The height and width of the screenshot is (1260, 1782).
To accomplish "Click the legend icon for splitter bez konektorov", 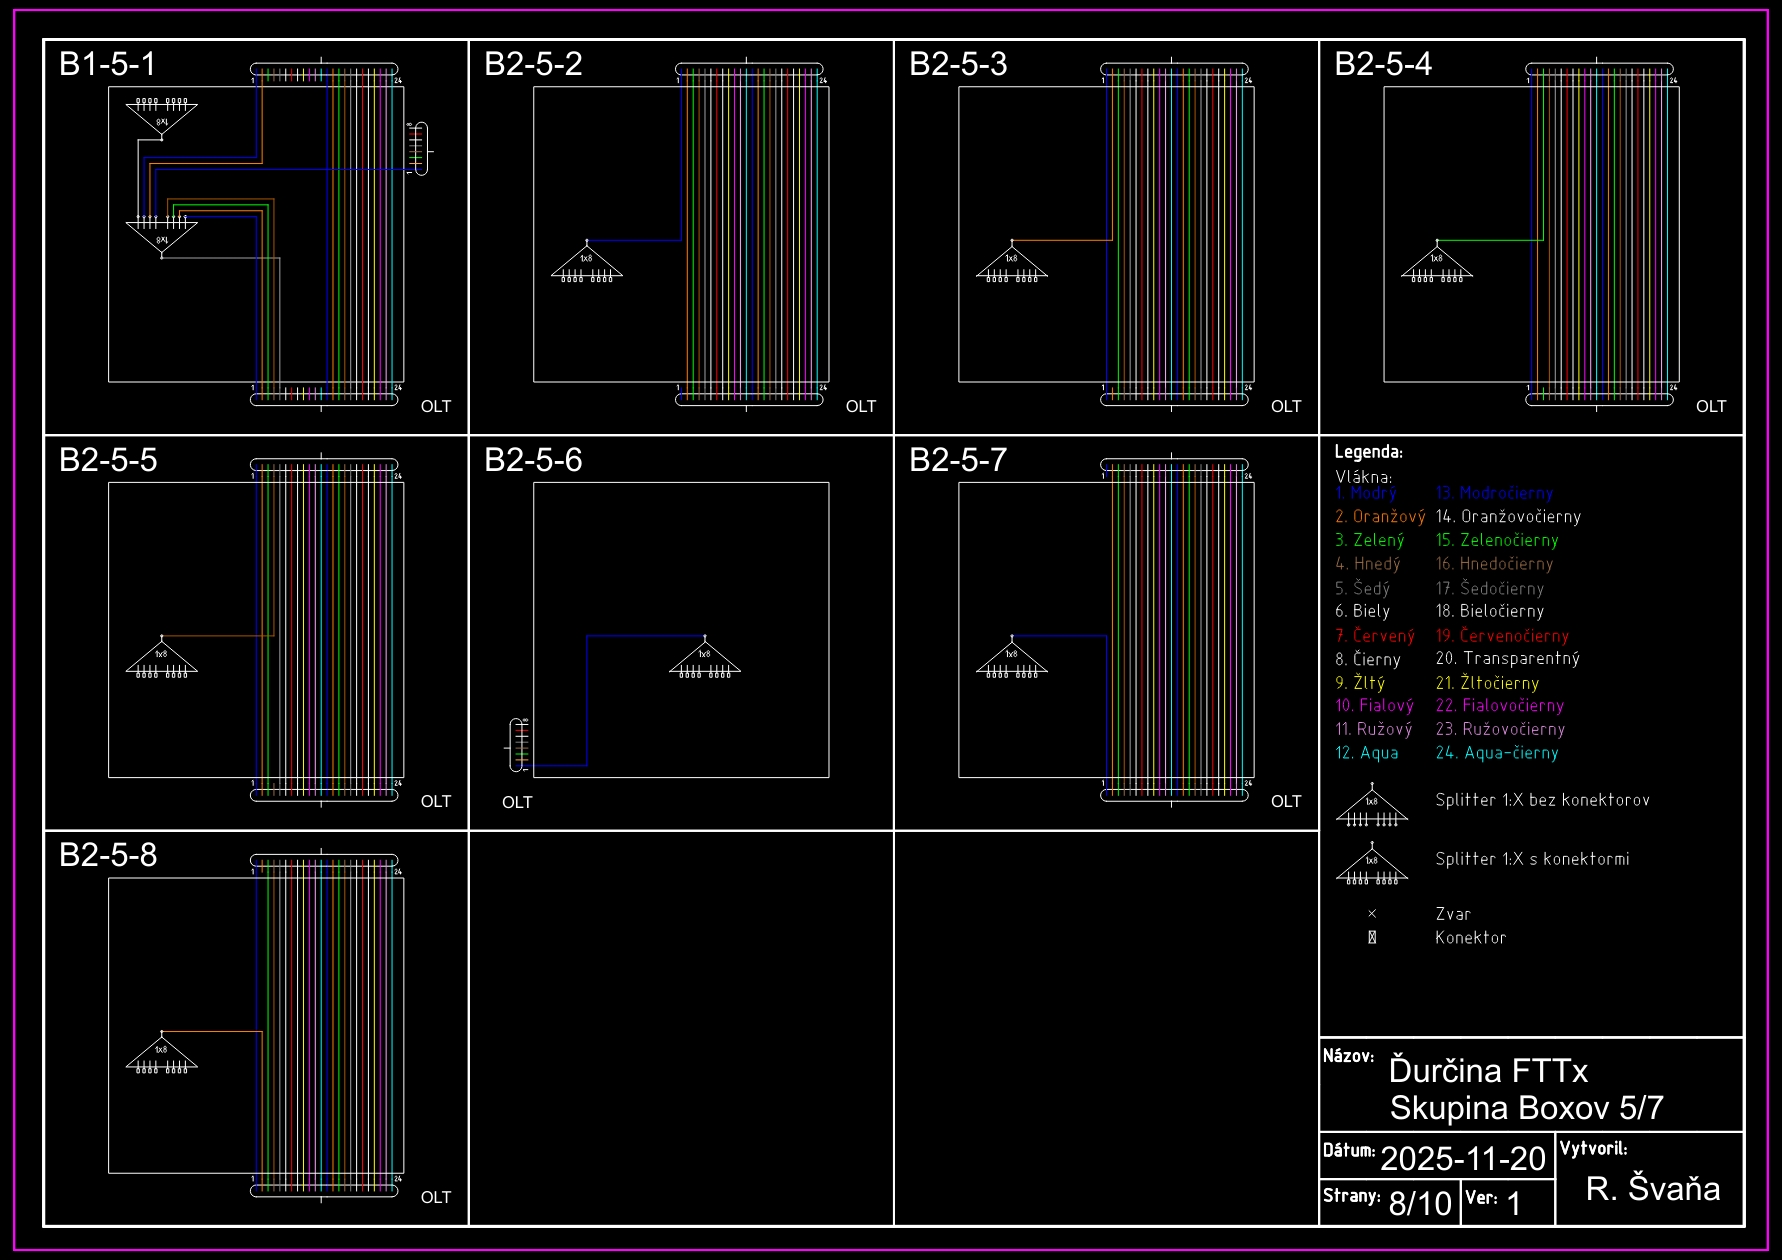I will 1372,806.
